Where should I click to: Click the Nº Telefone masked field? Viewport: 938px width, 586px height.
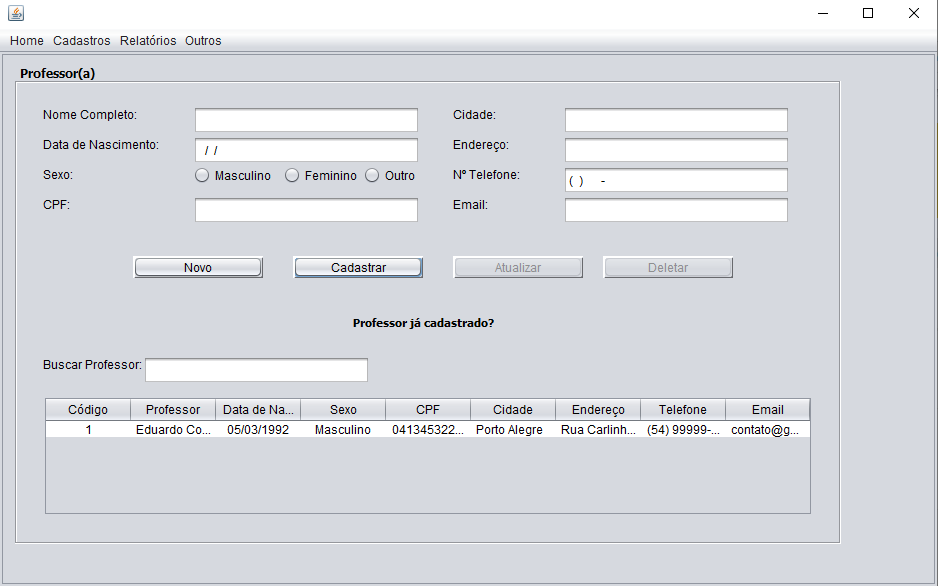[677, 180]
